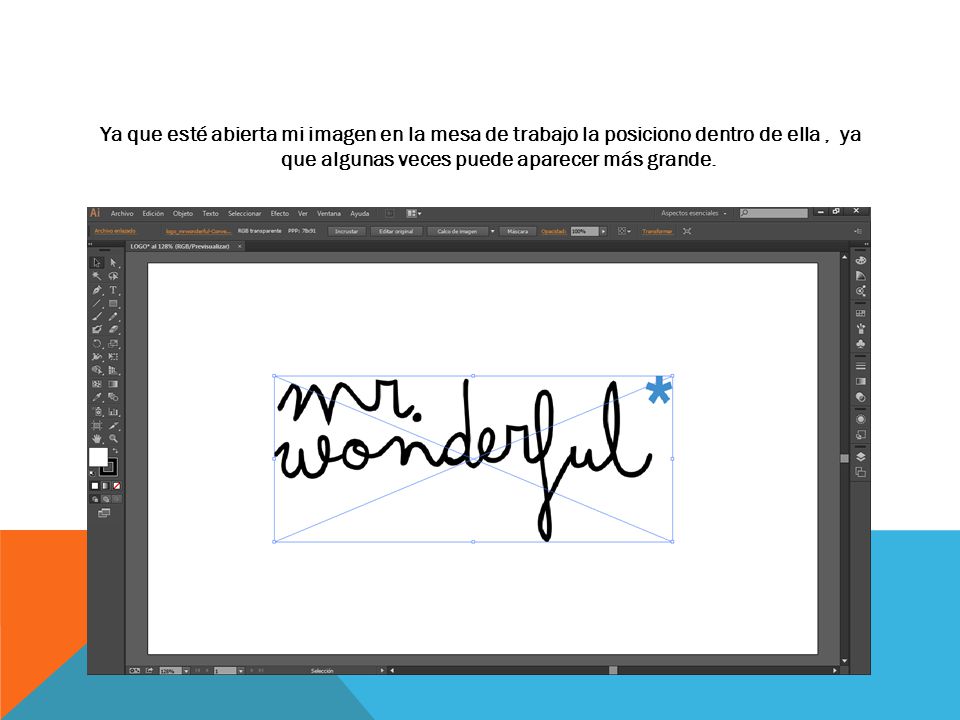Select the Selection (black arrow) tool

pyautogui.click(x=97, y=263)
